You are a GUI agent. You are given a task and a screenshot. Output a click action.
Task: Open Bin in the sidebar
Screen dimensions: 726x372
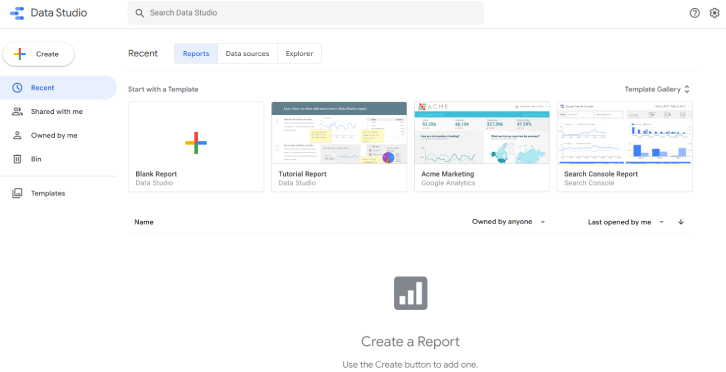(x=58, y=159)
